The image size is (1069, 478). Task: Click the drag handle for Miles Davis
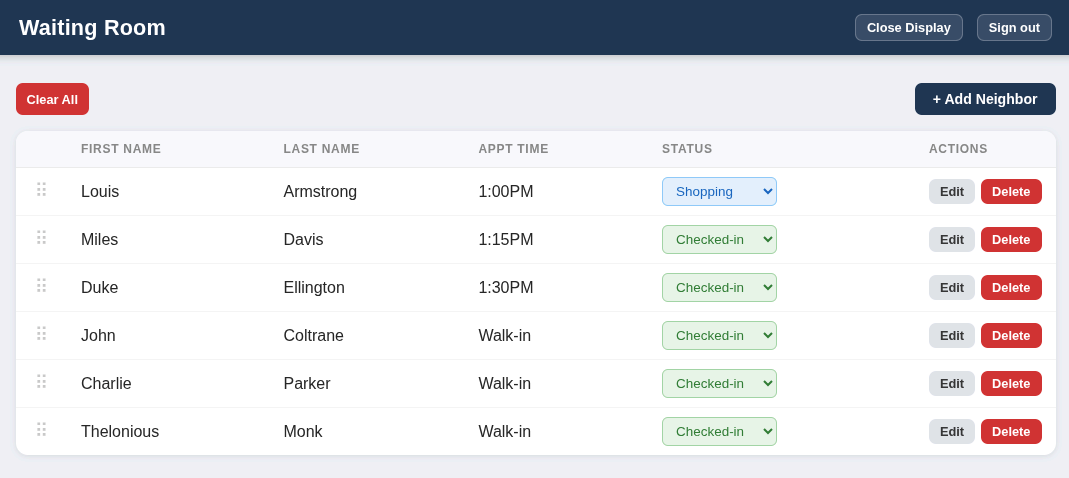(x=42, y=237)
